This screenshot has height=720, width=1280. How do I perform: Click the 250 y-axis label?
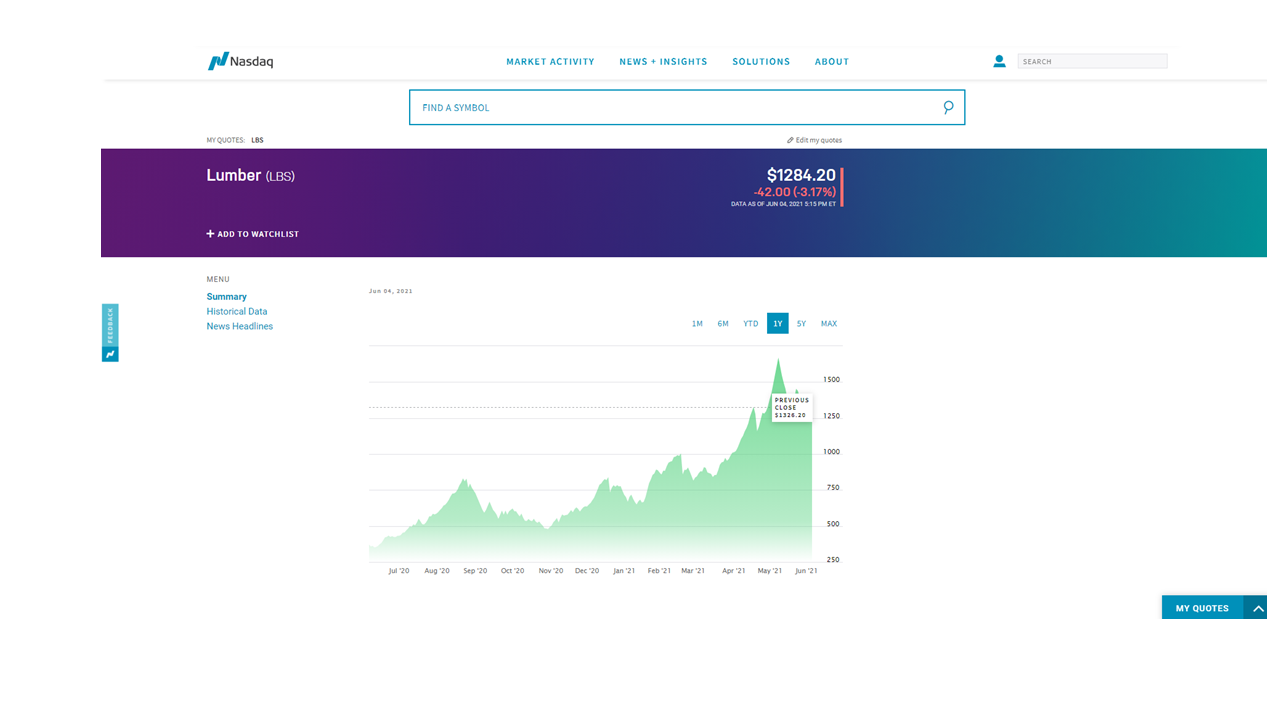point(833,560)
